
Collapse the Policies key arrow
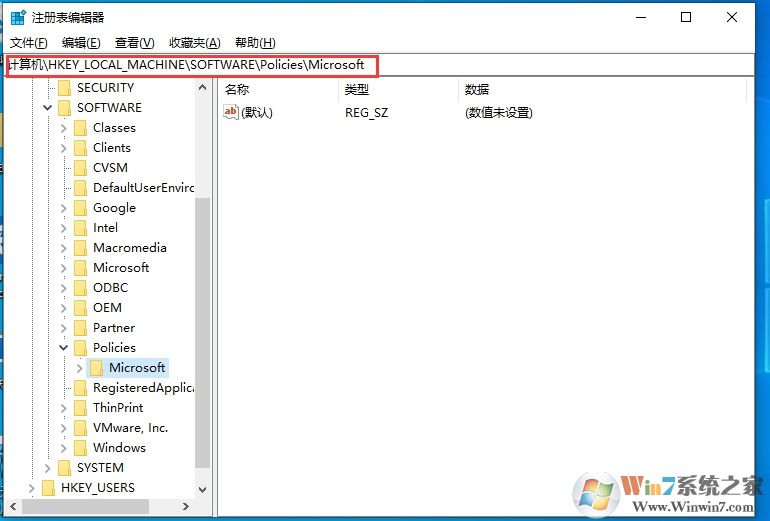click(x=63, y=348)
